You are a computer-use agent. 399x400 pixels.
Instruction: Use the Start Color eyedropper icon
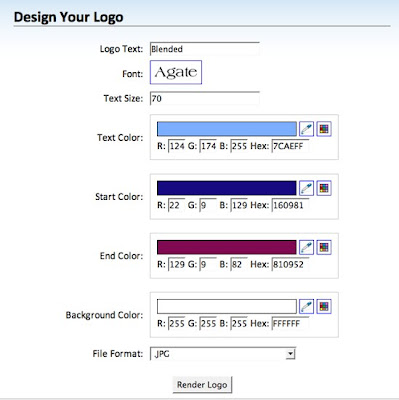point(306,188)
